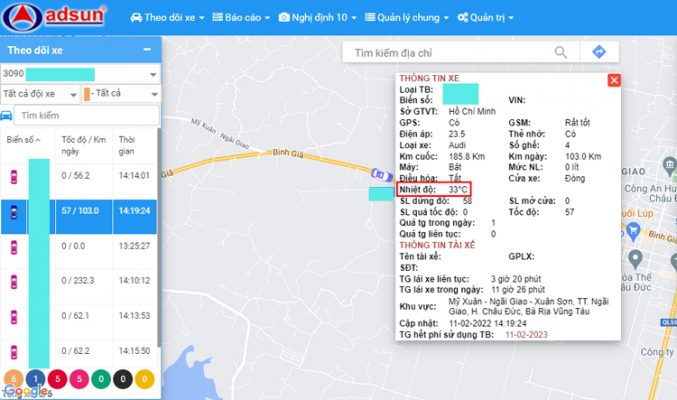Collapse the Theo dõi xe panel
Image resolution: width=677 pixels, height=400 pixels.
click(x=147, y=49)
